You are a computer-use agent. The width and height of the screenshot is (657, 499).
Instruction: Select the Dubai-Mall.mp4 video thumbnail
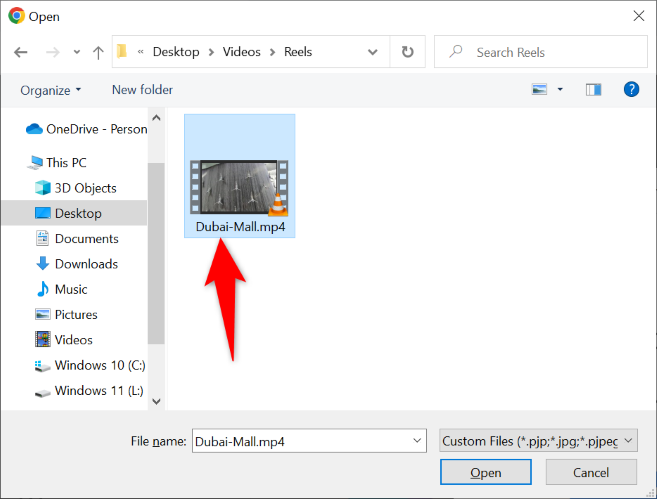[239, 187]
